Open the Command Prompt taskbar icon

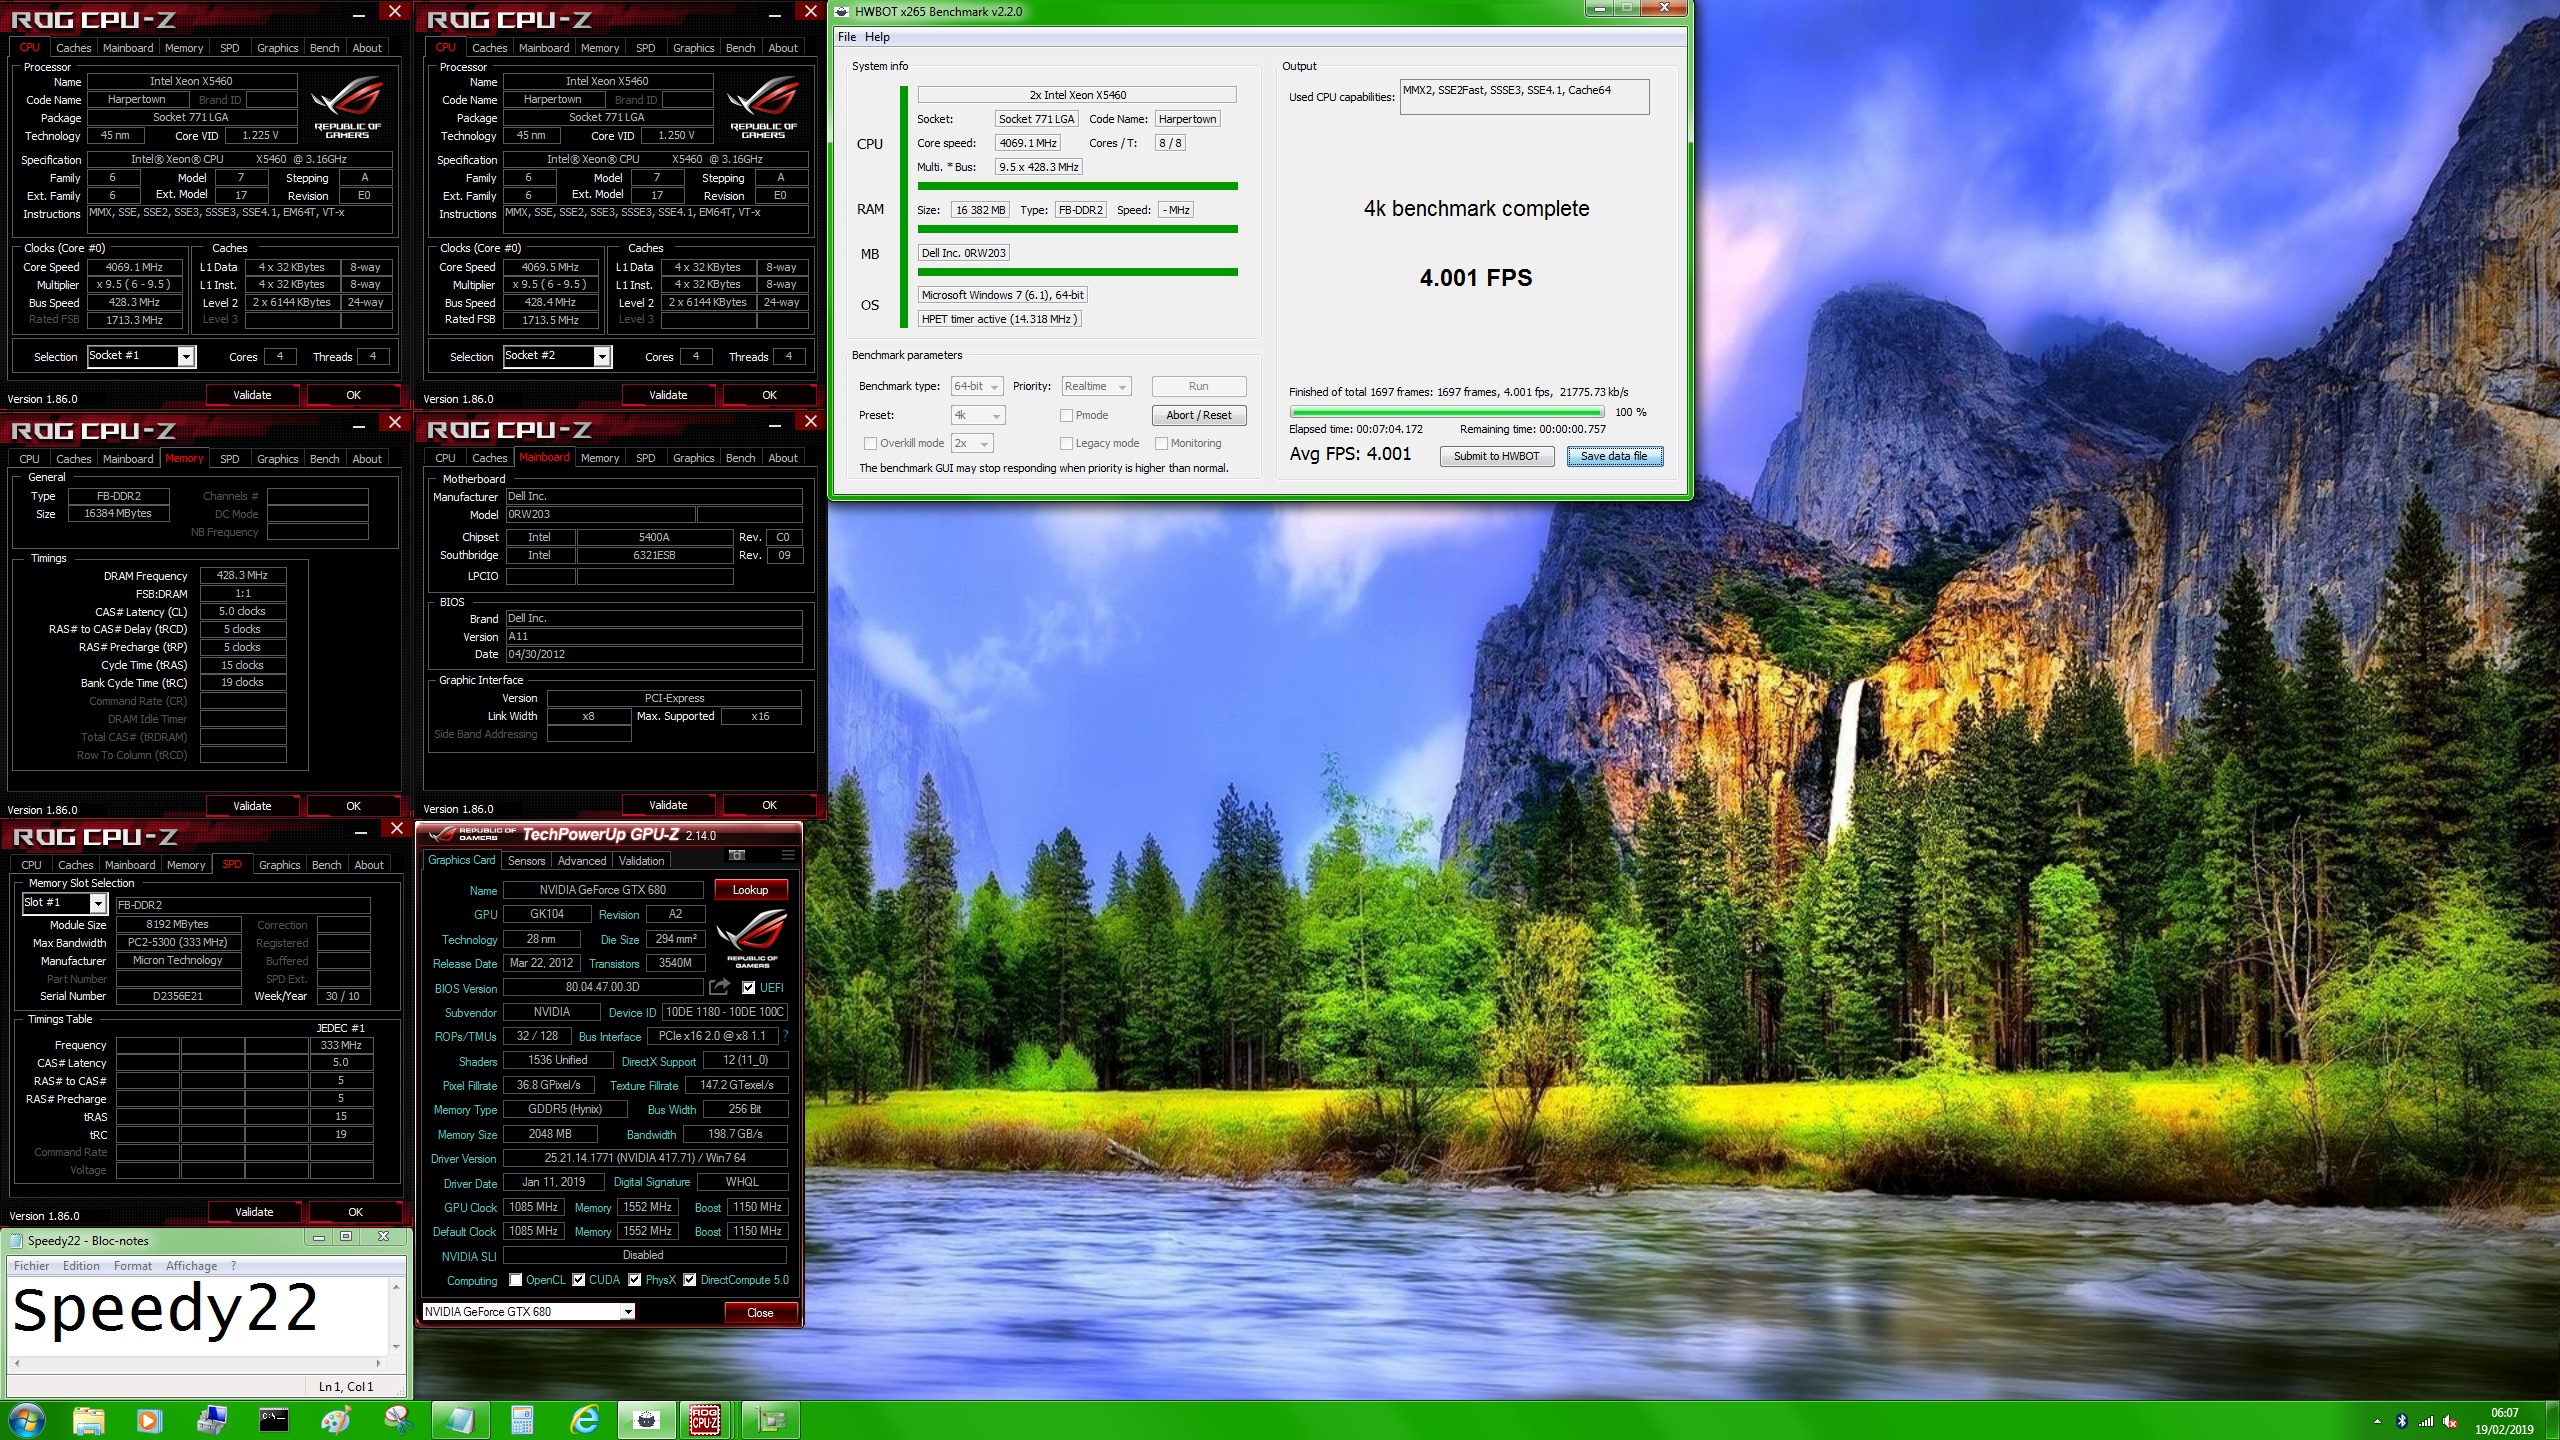point(273,1419)
